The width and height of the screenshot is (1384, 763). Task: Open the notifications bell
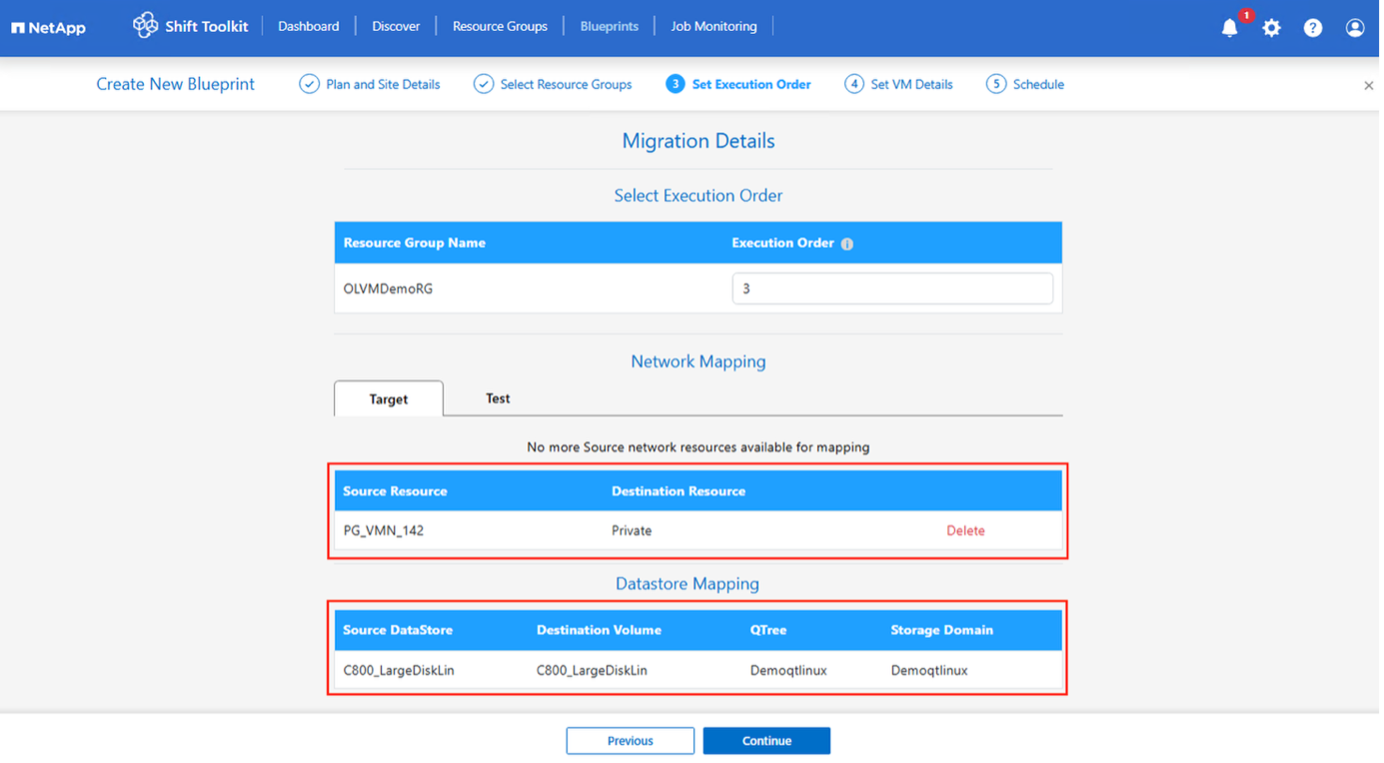click(x=1229, y=28)
